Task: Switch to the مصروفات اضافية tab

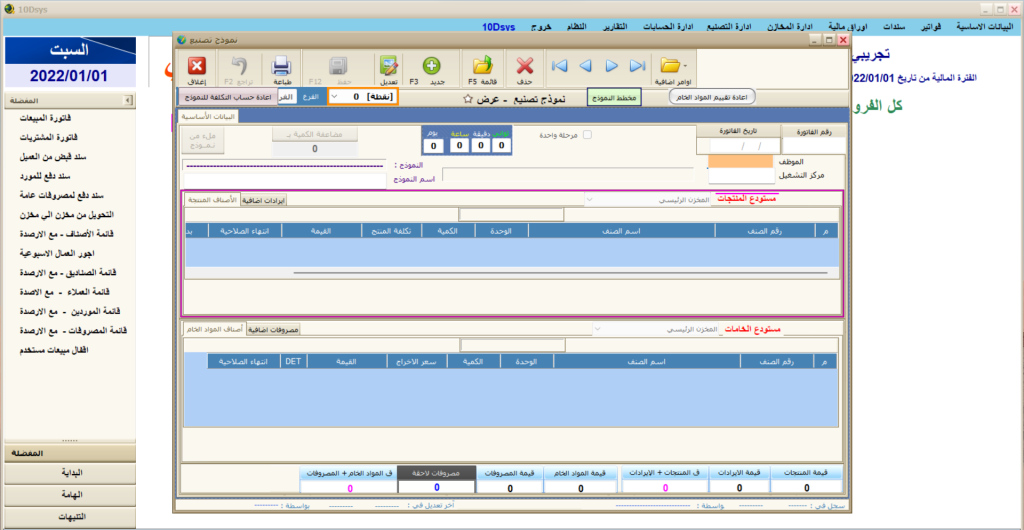Action: pyautogui.click(x=274, y=330)
